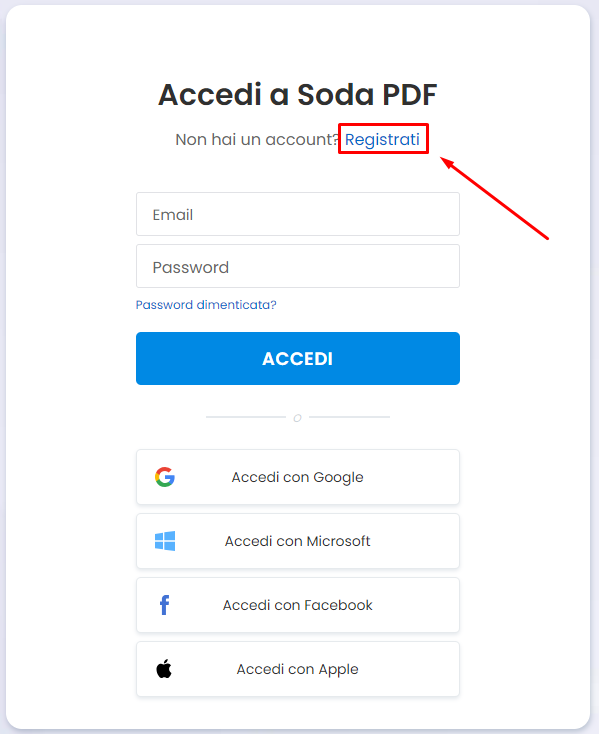Focus the Email input field
The image size is (599, 734).
pos(298,214)
